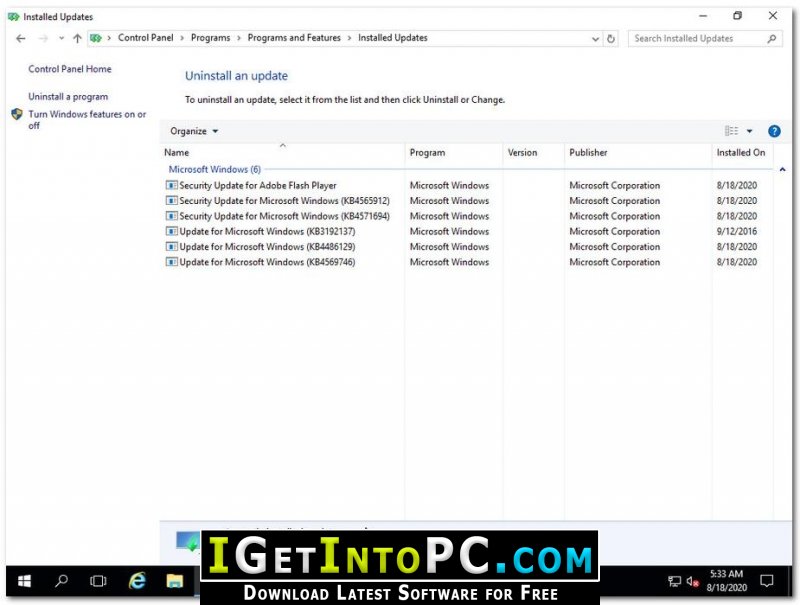The height and width of the screenshot is (605, 800).
Task: Go back using the Back arrow
Action: (x=20, y=38)
